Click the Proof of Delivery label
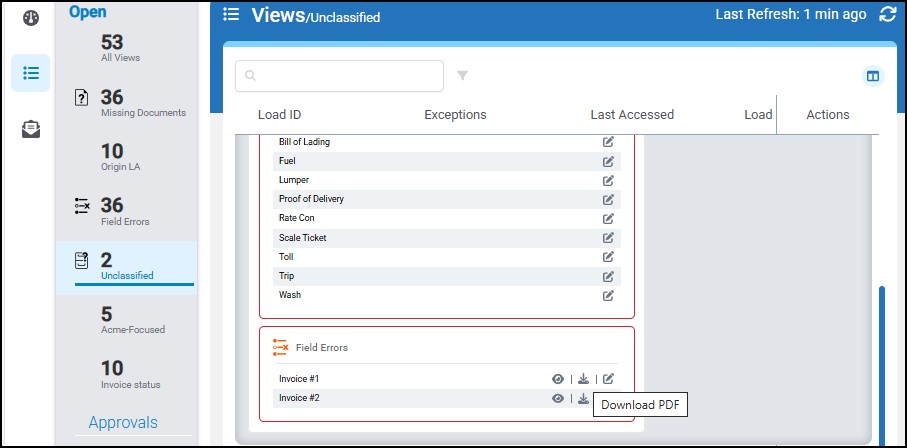 [311, 199]
